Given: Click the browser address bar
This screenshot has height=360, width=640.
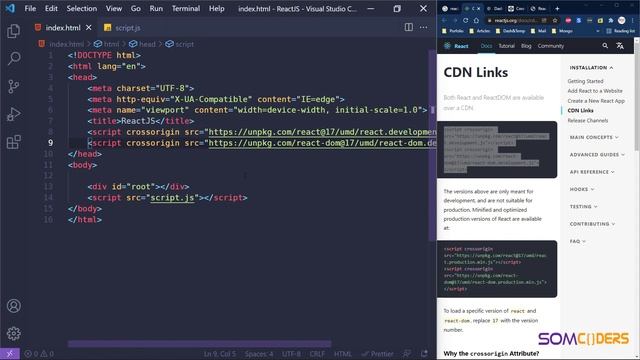Looking at the screenshot, I should tap(516, 20).
